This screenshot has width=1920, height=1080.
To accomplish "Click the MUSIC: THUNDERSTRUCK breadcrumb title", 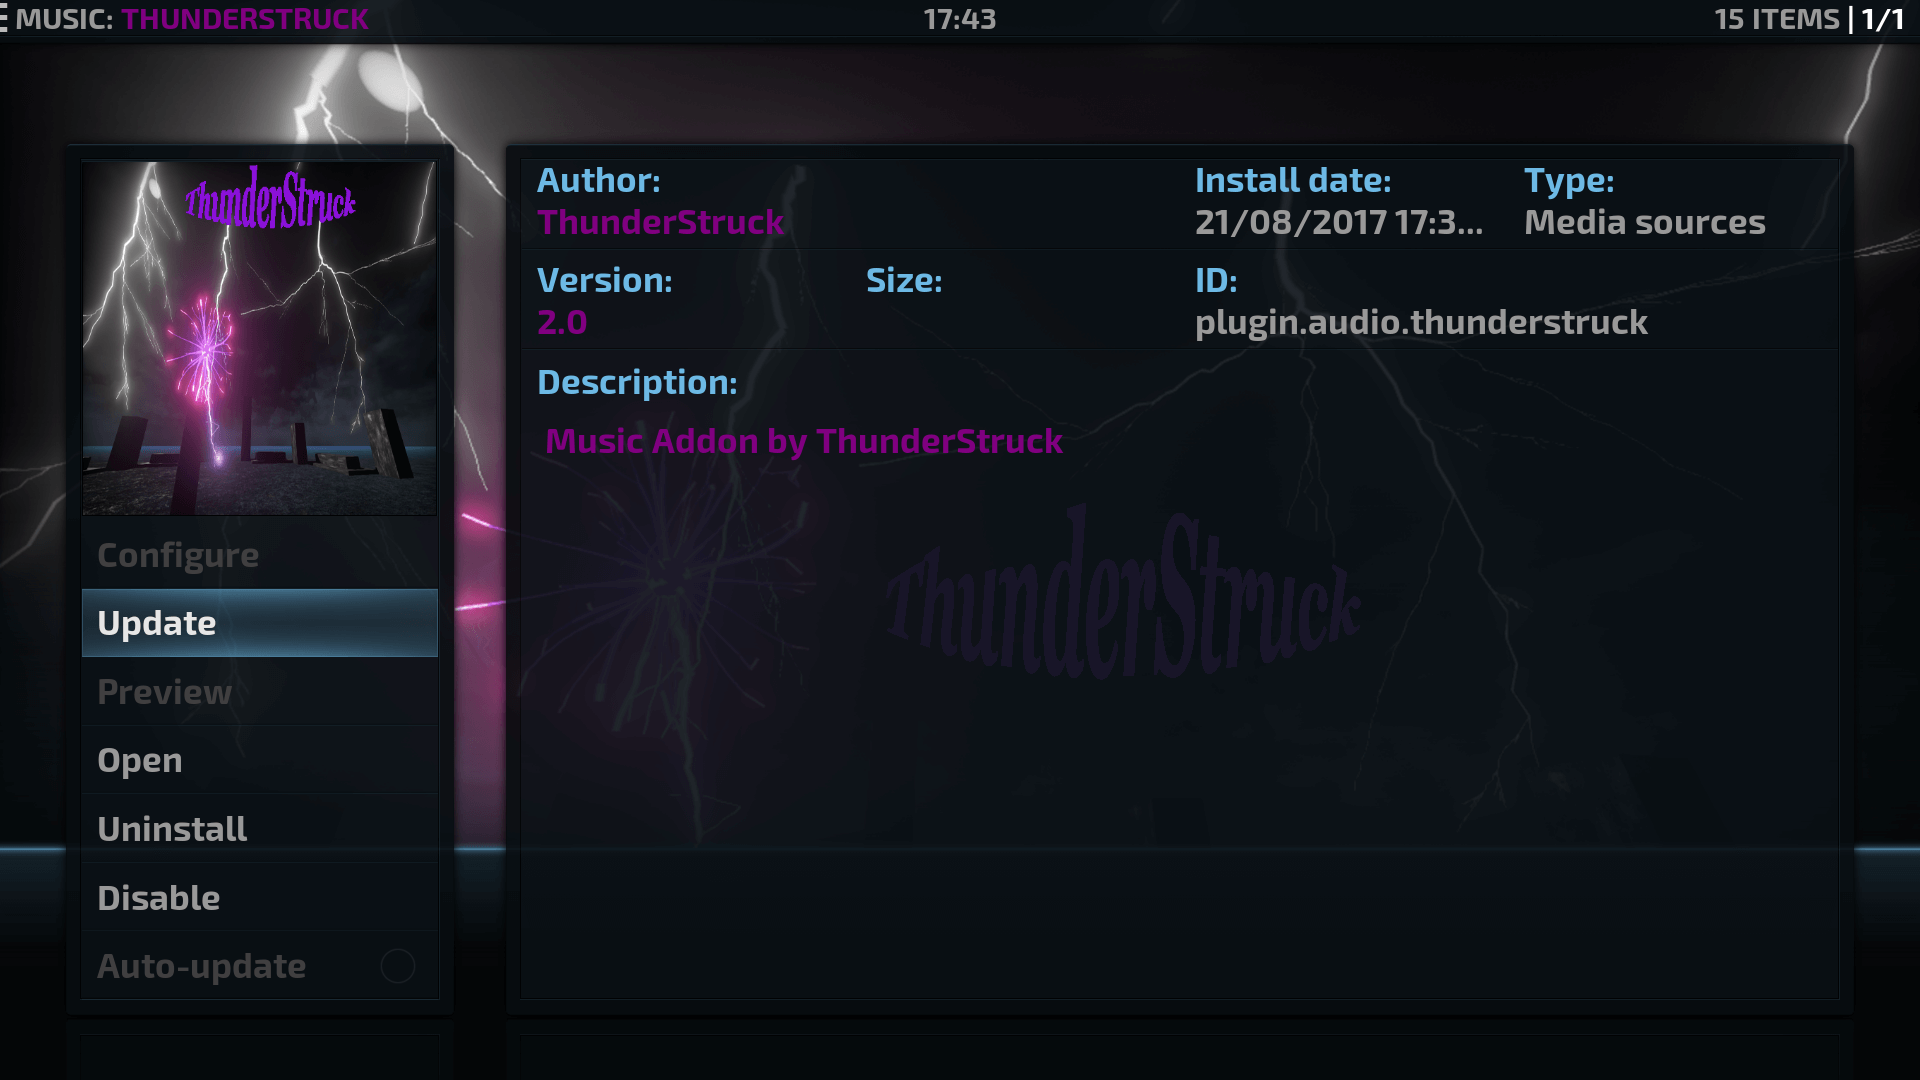I will (x=192, y=19).
